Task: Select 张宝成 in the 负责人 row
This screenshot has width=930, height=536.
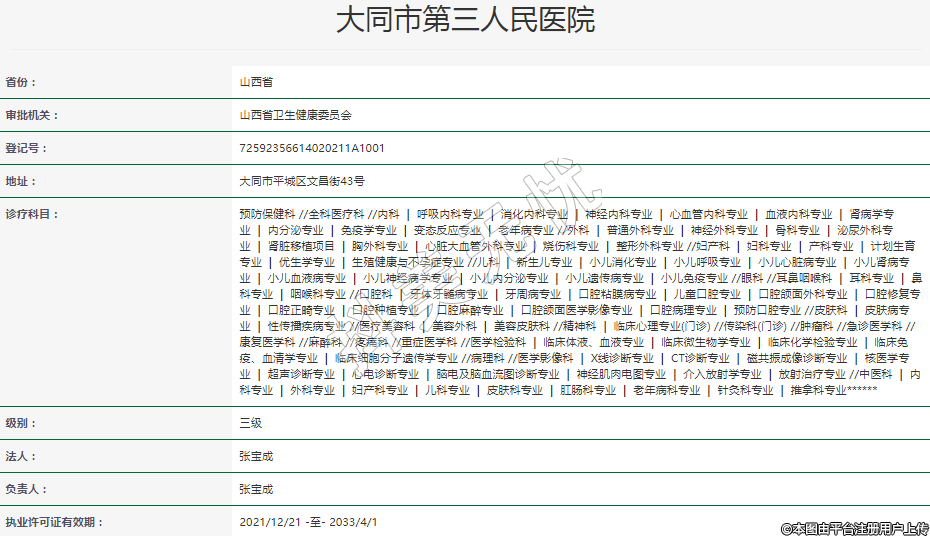Action: tap(256, 489)
